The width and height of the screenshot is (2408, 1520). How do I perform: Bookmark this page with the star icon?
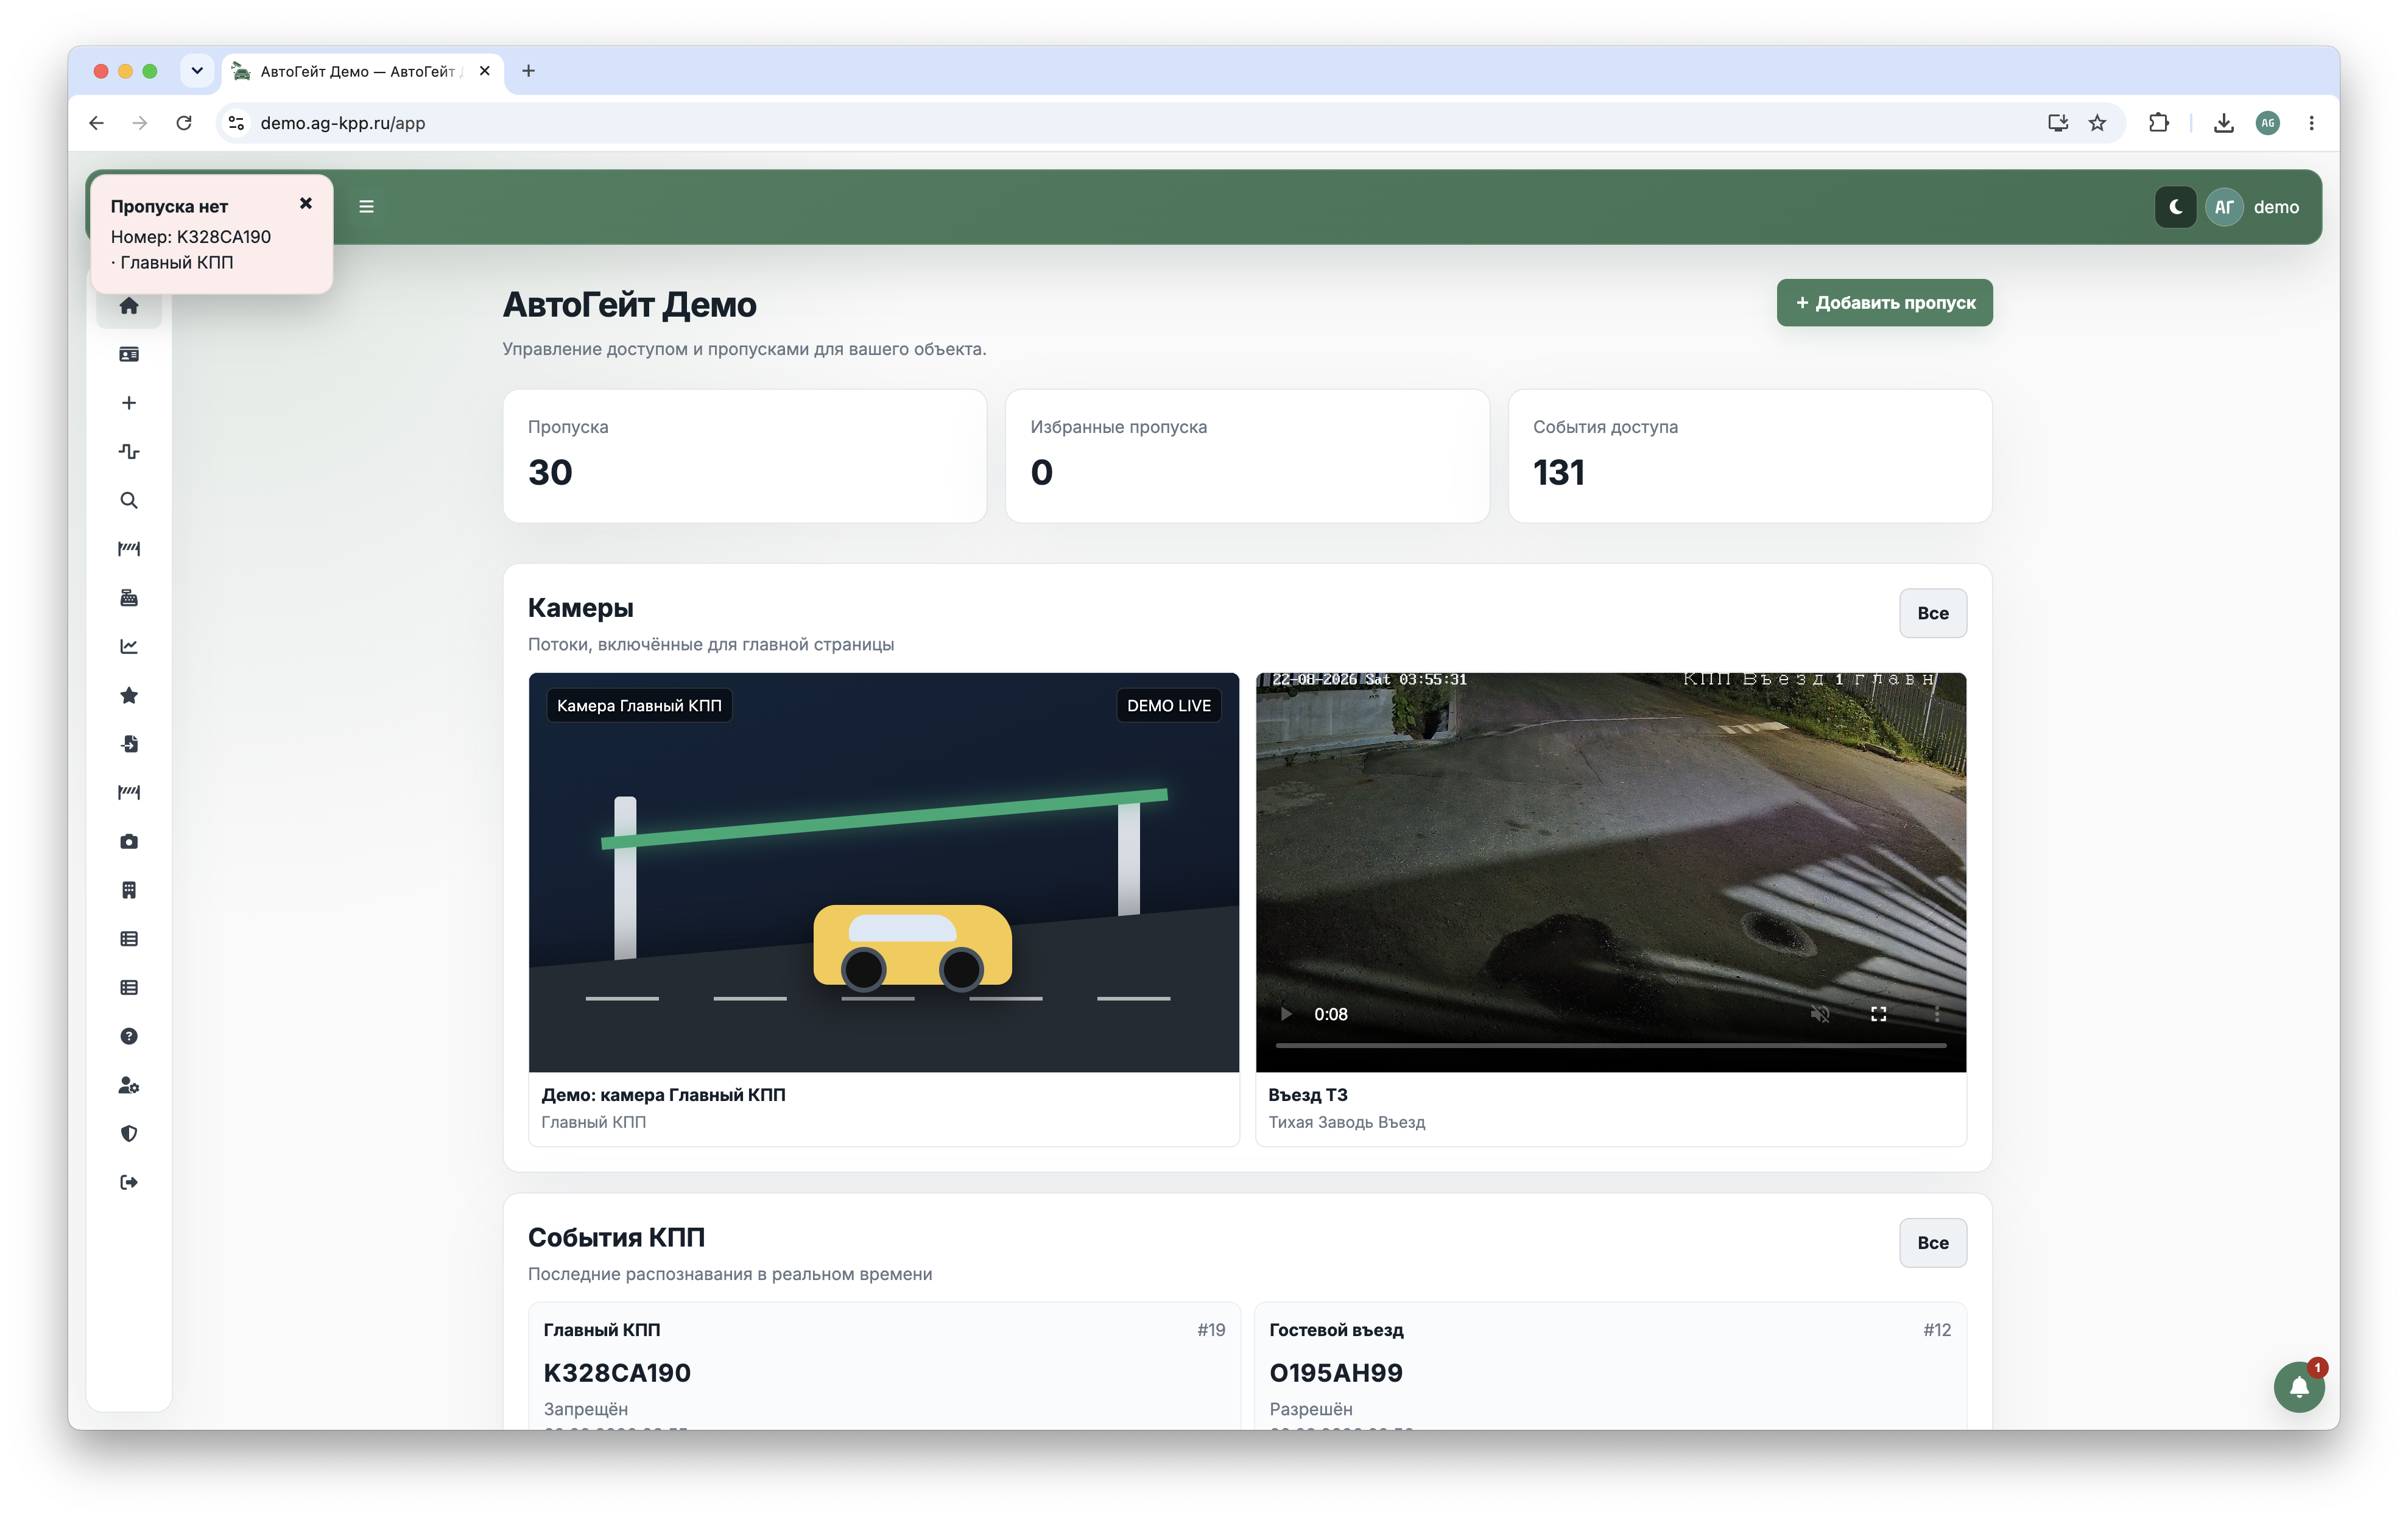click(2097, 123)
